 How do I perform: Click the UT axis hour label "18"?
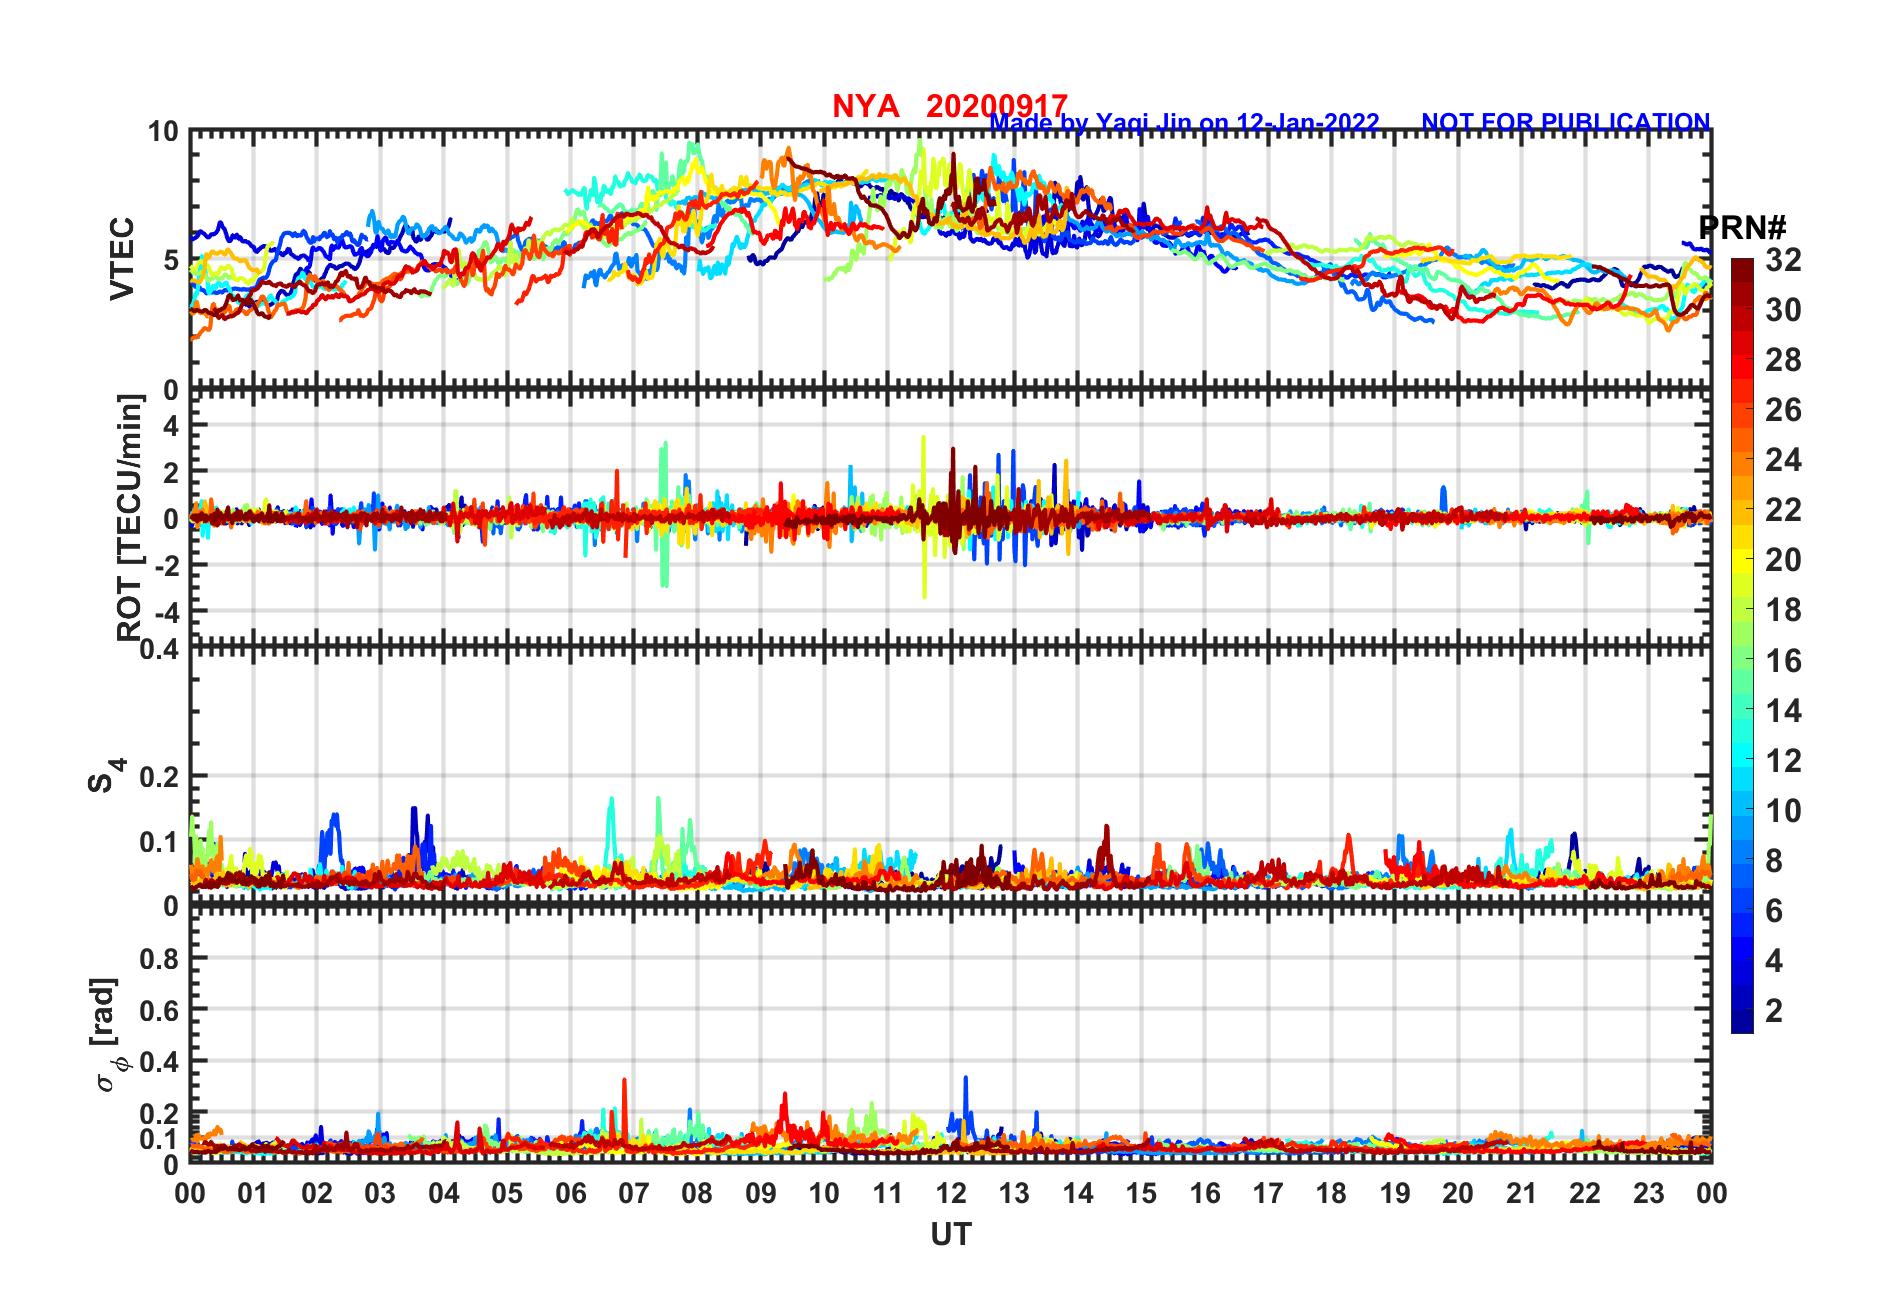(x=1331, y=1193)
